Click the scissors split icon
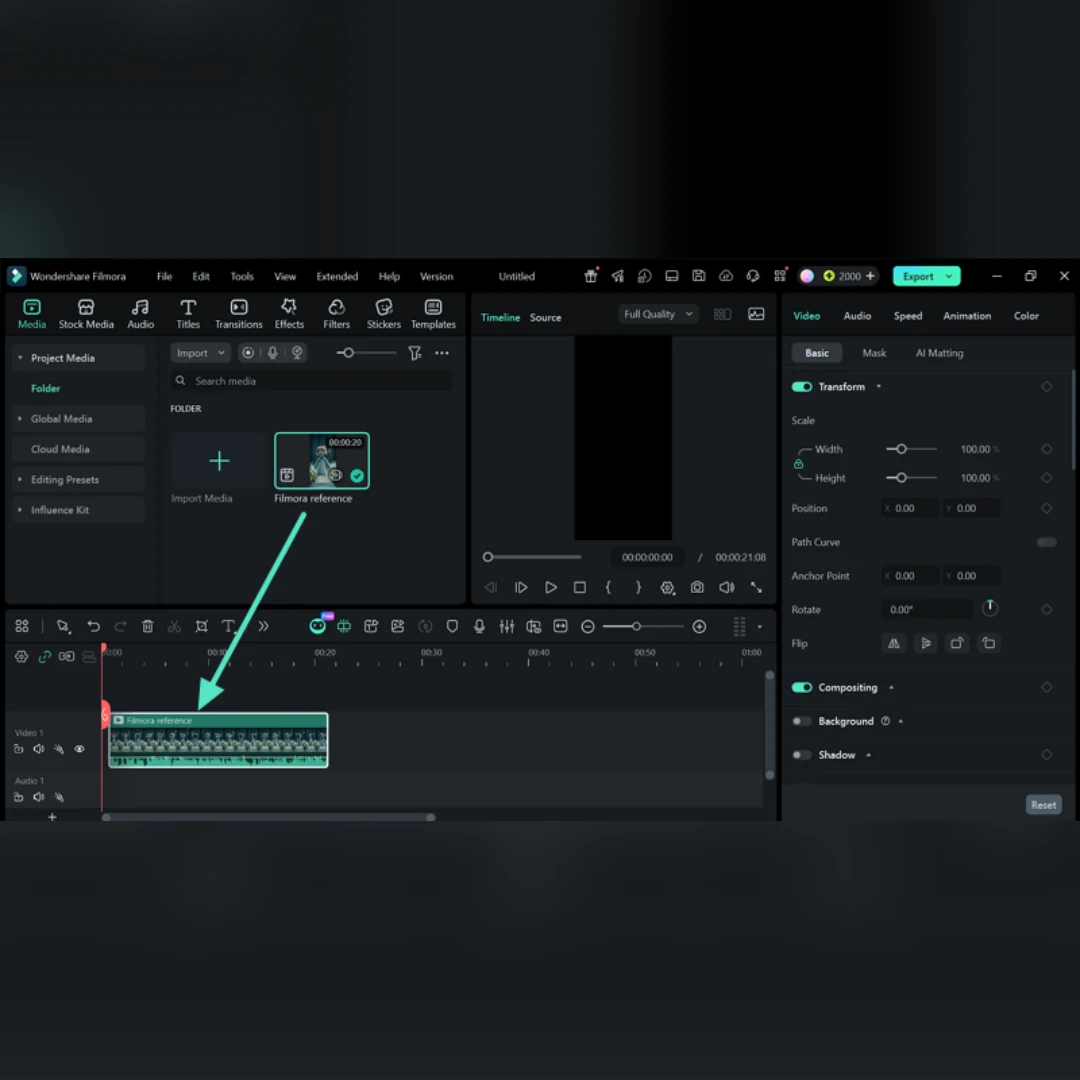Viewport: 1080px width, 1080px height. tap(174, 626)
